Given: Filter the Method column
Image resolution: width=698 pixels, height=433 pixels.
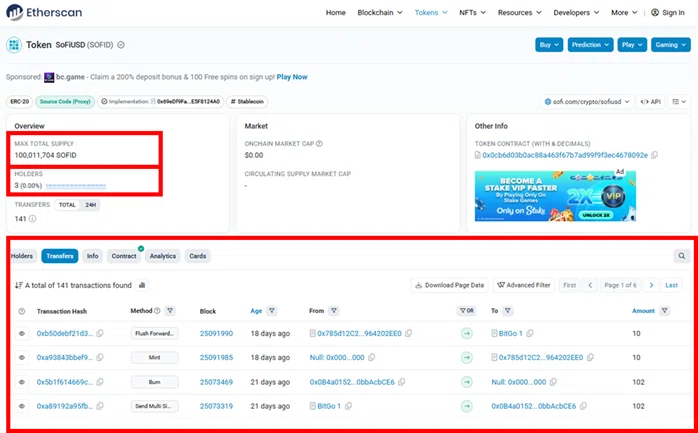Looking at the screenshot, I should (170, 311).
